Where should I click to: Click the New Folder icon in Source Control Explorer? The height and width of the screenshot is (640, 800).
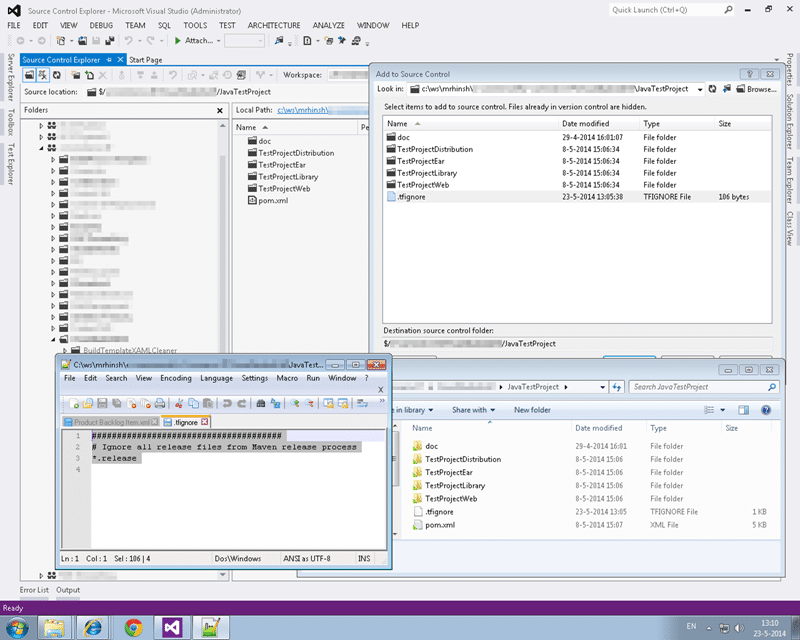76,75
